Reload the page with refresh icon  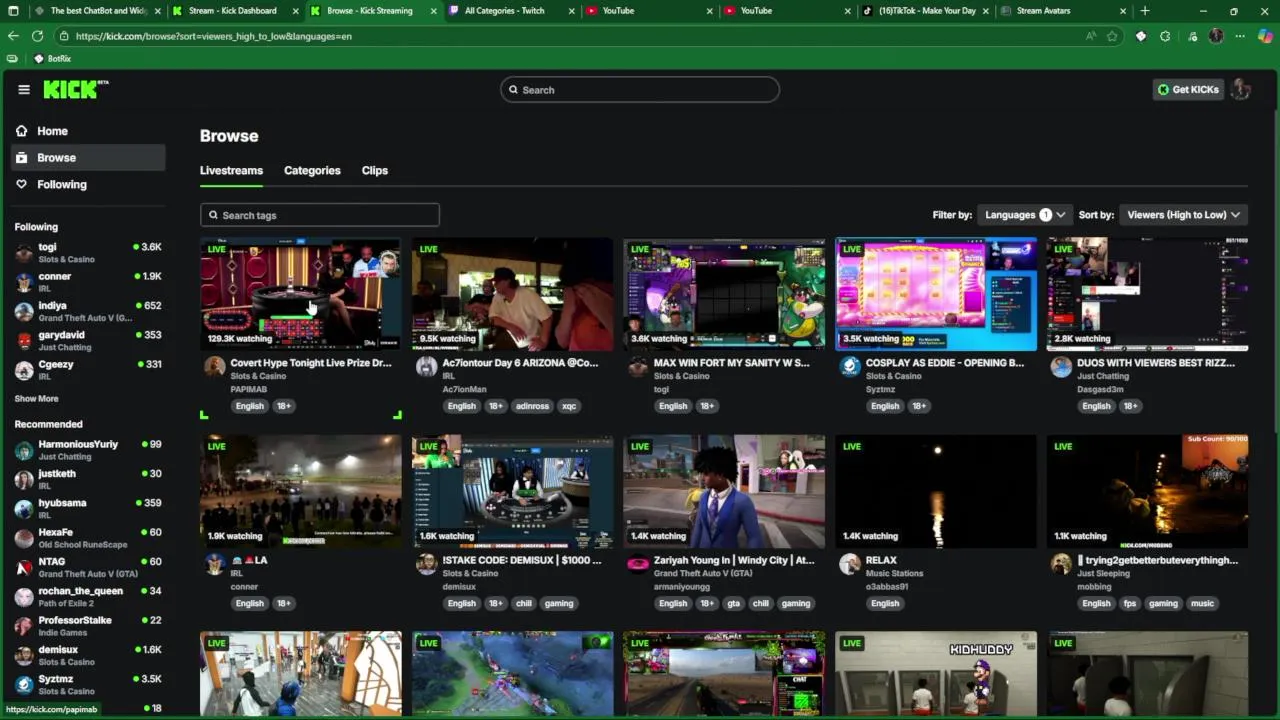[x=37, y=36]
